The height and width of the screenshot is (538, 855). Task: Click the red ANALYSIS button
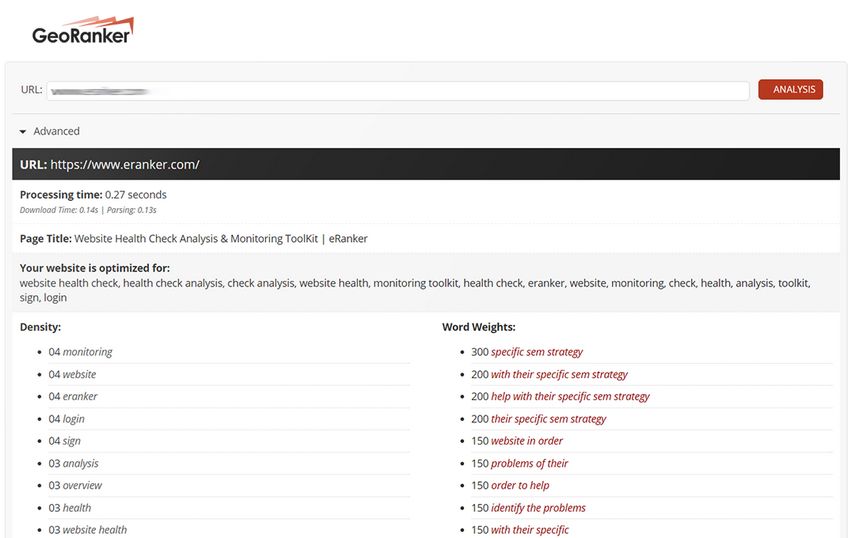point(790,89)
